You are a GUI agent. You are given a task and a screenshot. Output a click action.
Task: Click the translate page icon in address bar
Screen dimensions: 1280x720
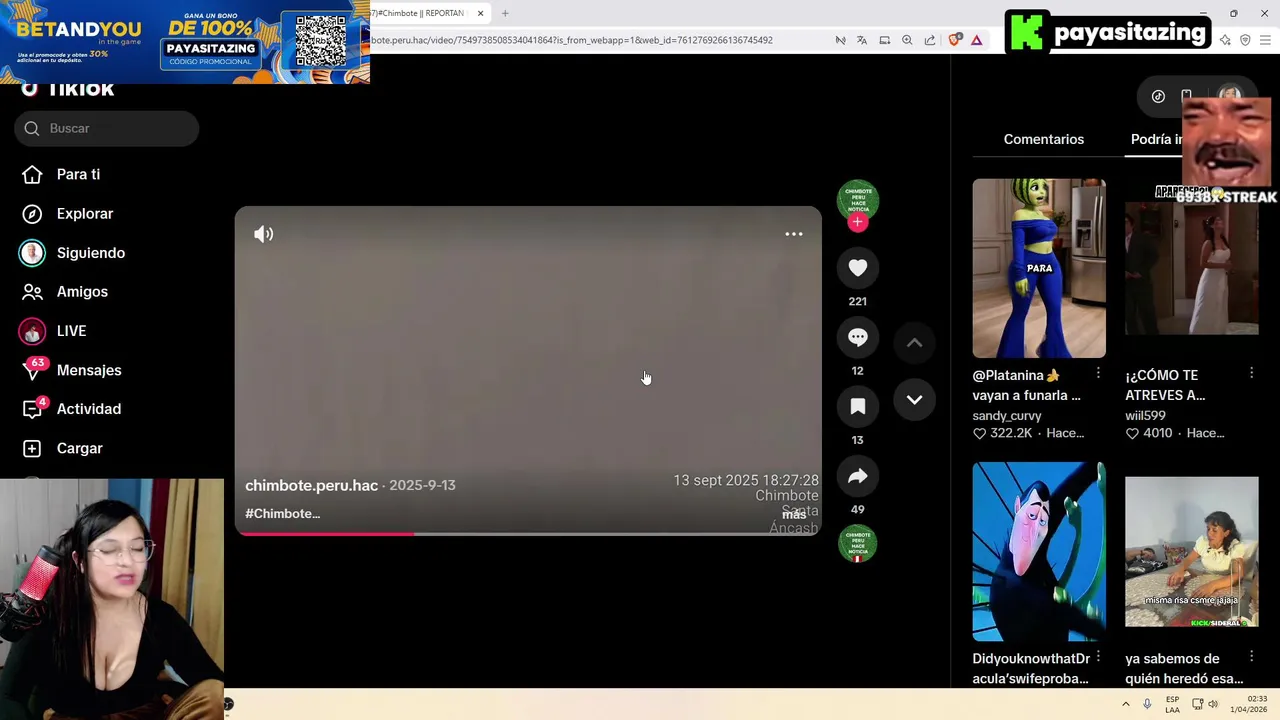pyautogui.click(x=862, y=40)
